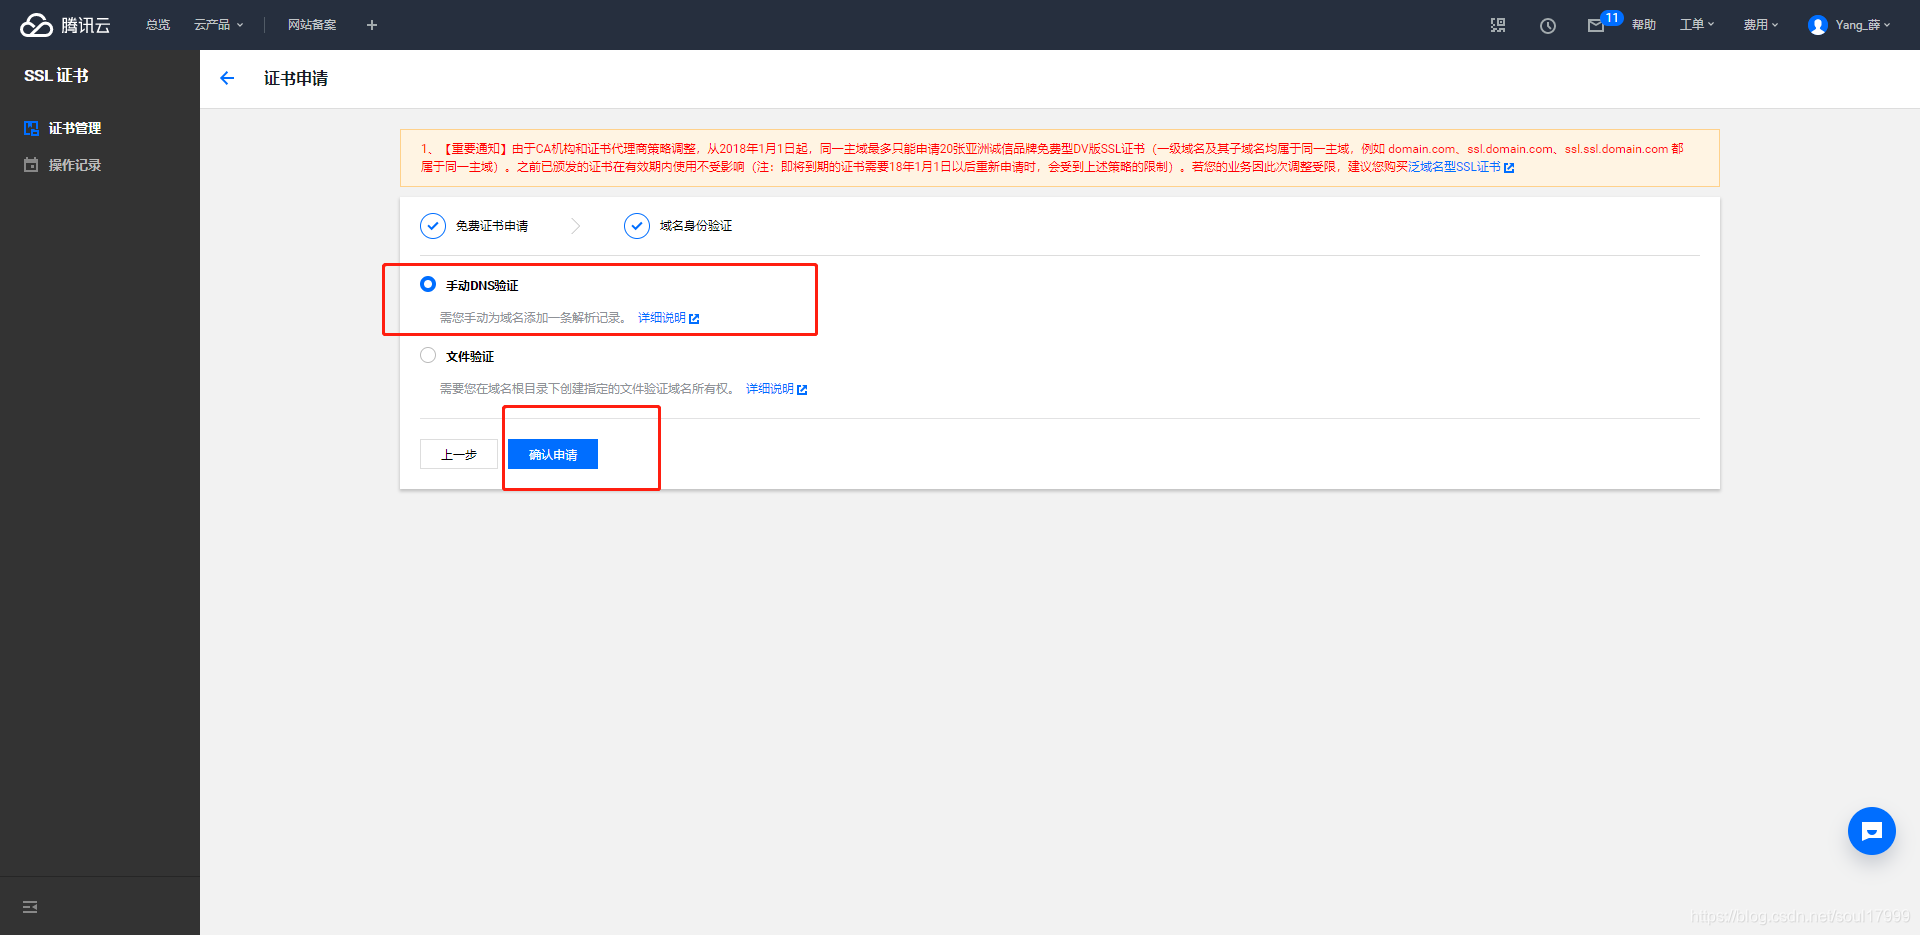Click the user avatar icon
The width and height of the screenshot is (1920, 935).
(1818, 26)
